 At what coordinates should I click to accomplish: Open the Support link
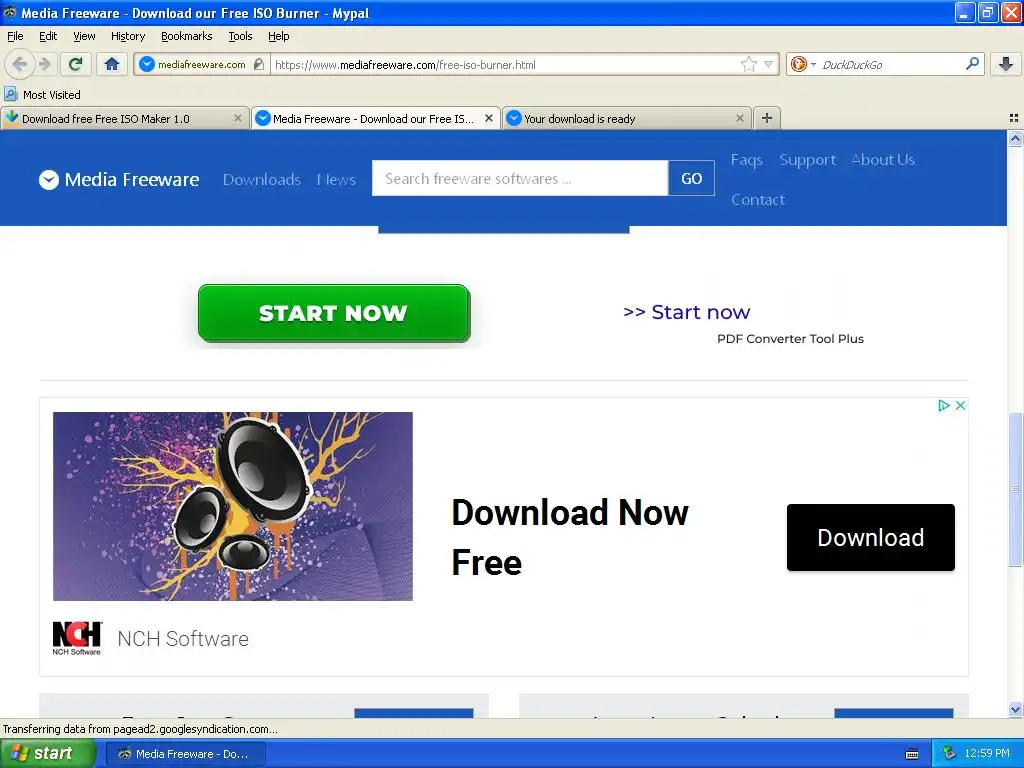807,160
